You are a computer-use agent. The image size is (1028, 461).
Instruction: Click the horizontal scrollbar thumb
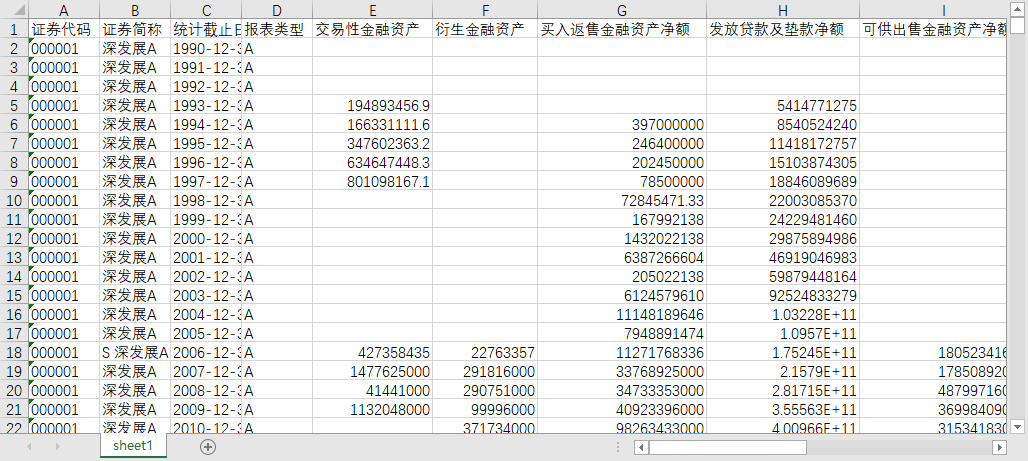tap(728, 447)
